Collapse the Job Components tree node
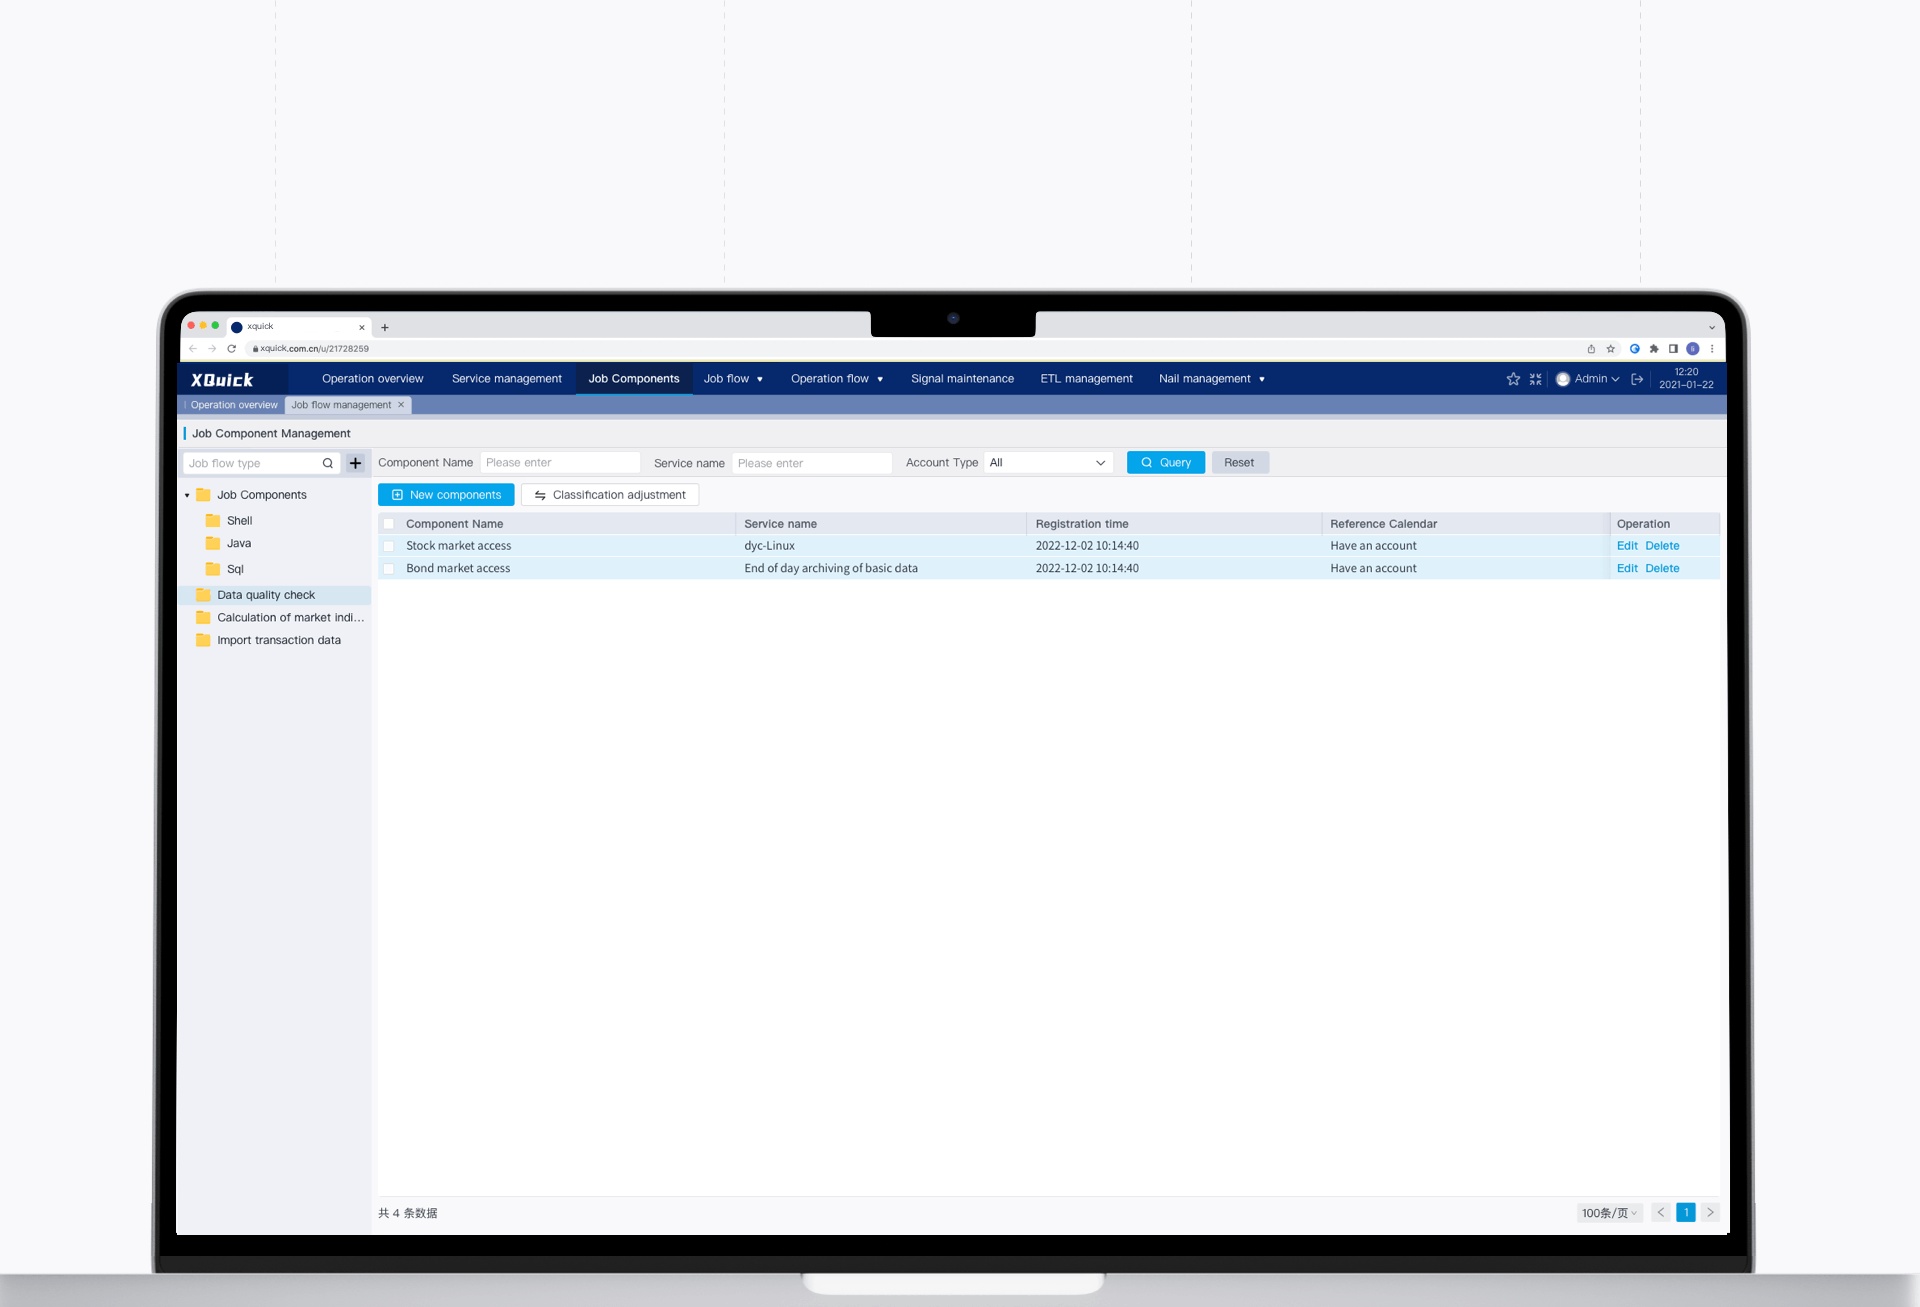This screenshot has height=1307, width=1920. 187,495
